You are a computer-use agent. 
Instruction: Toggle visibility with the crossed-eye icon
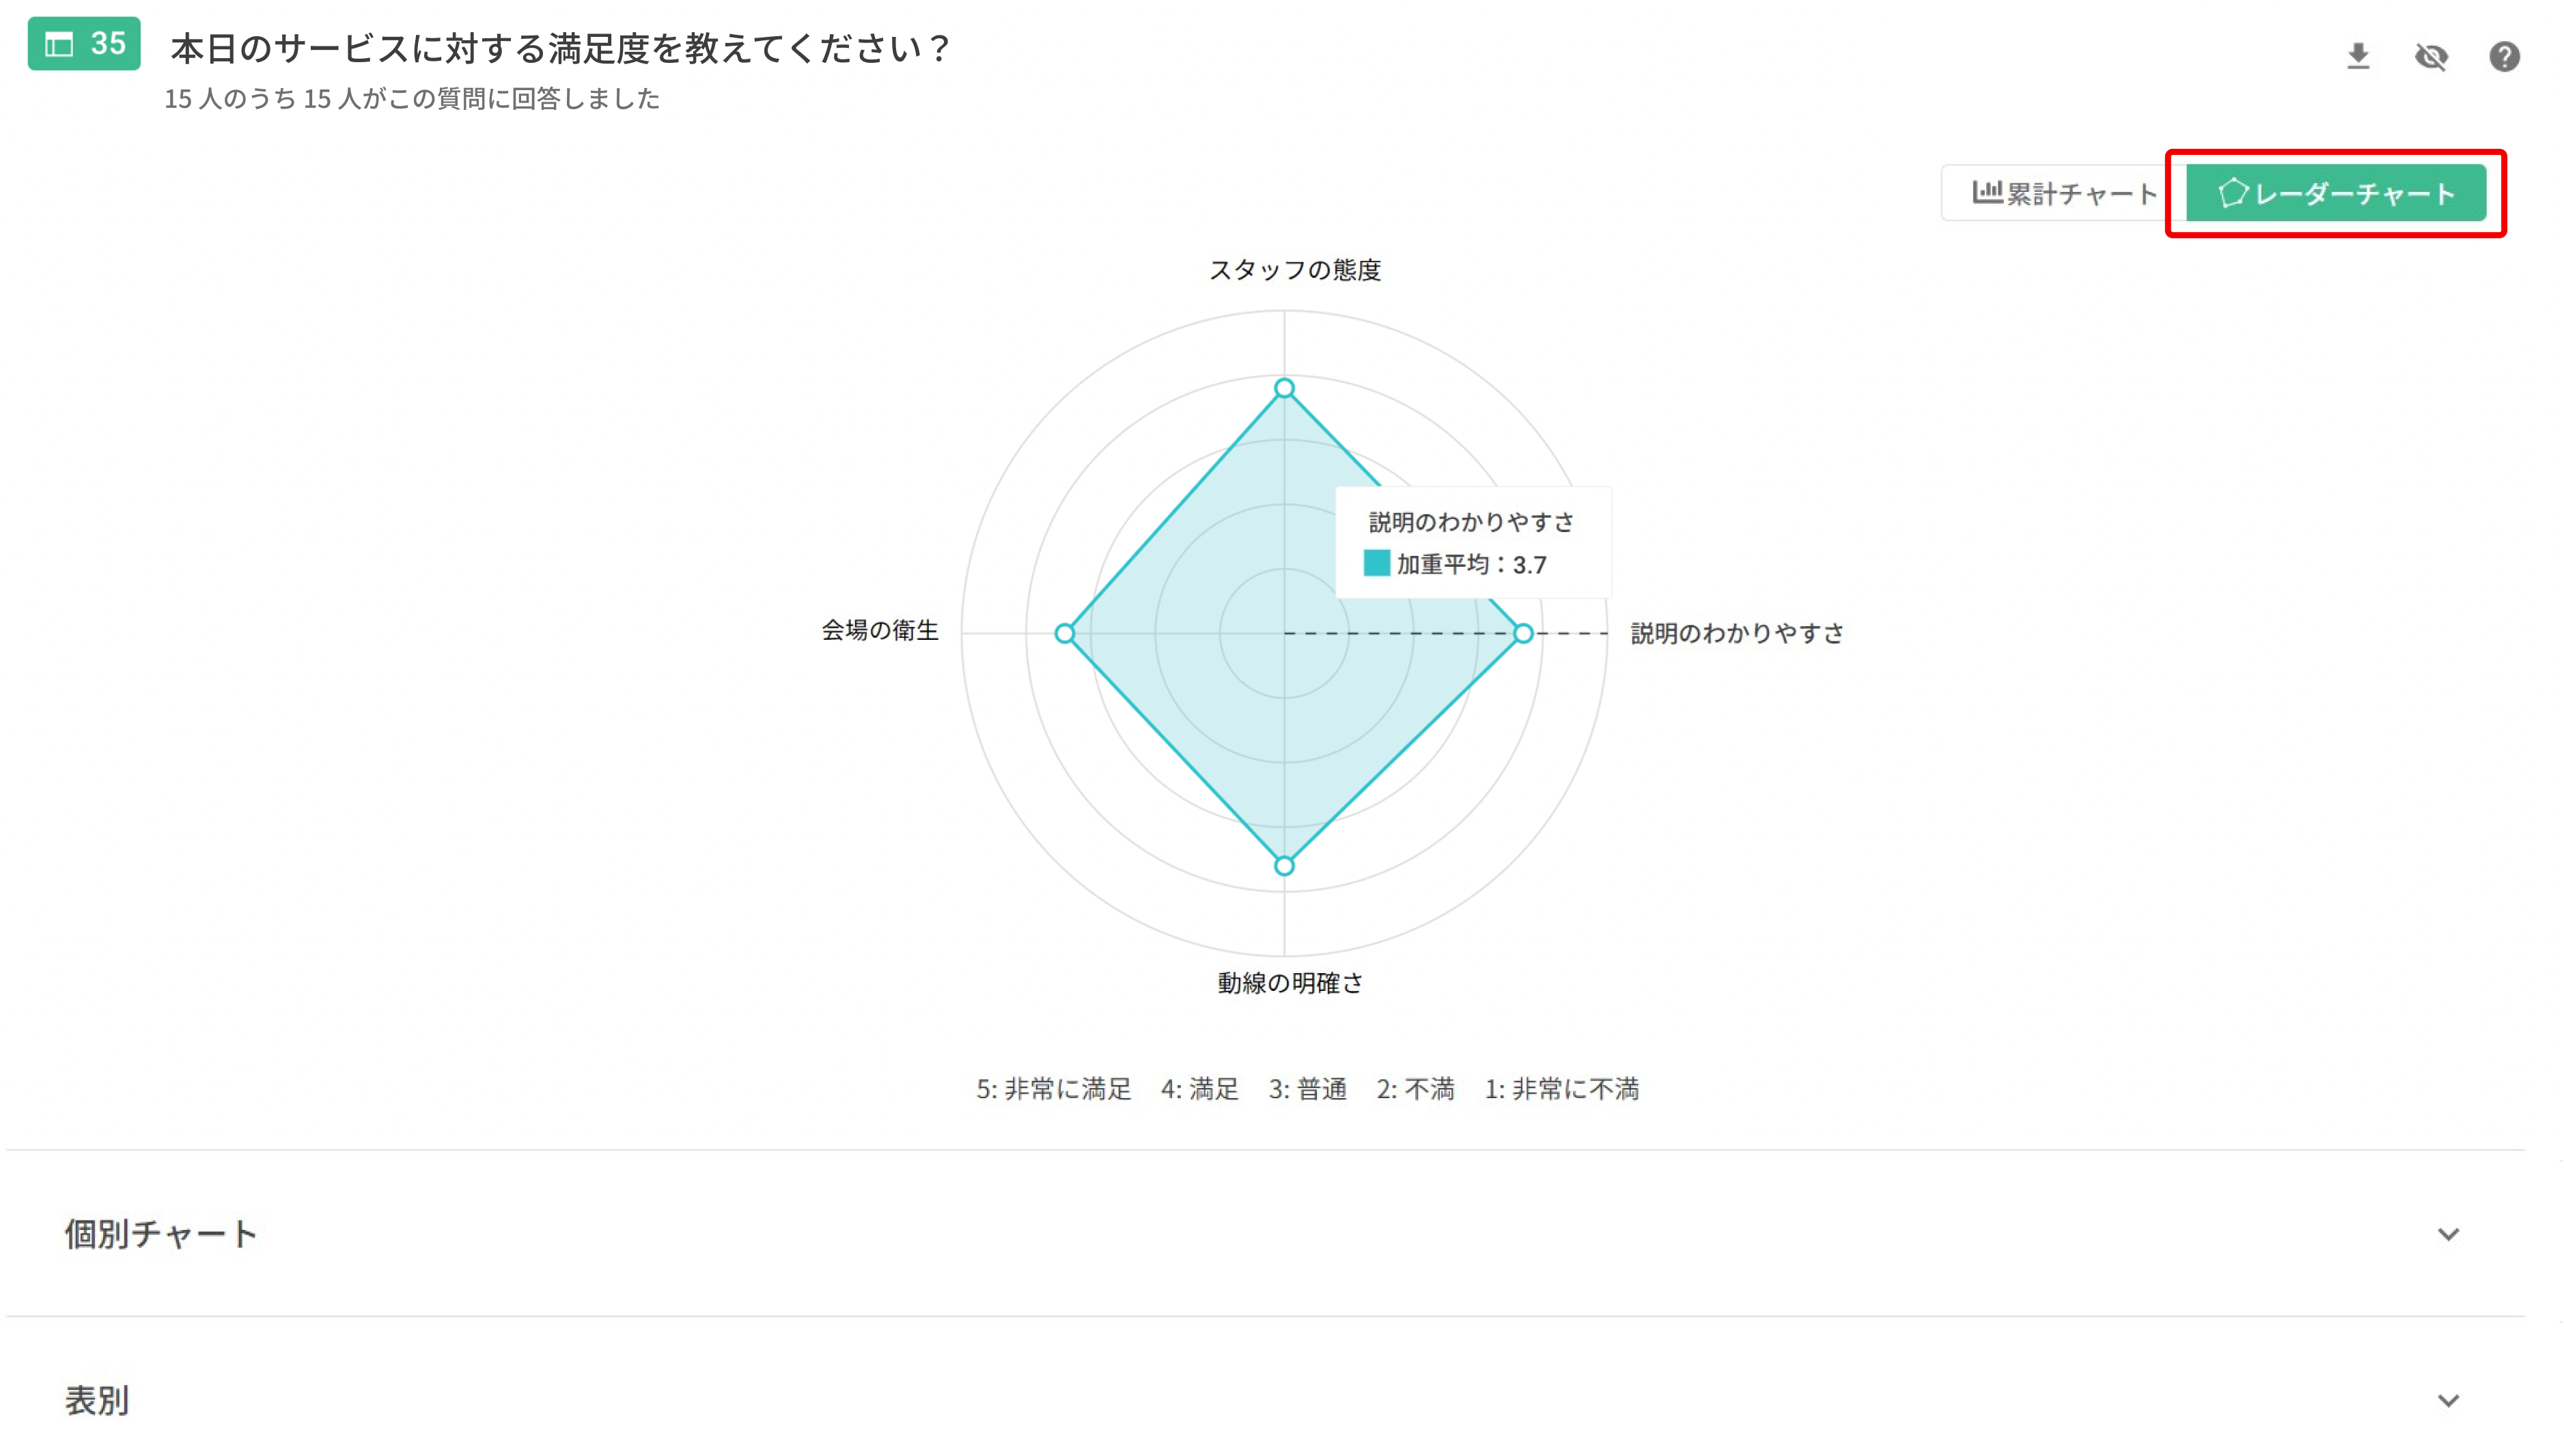[2430, 57]
